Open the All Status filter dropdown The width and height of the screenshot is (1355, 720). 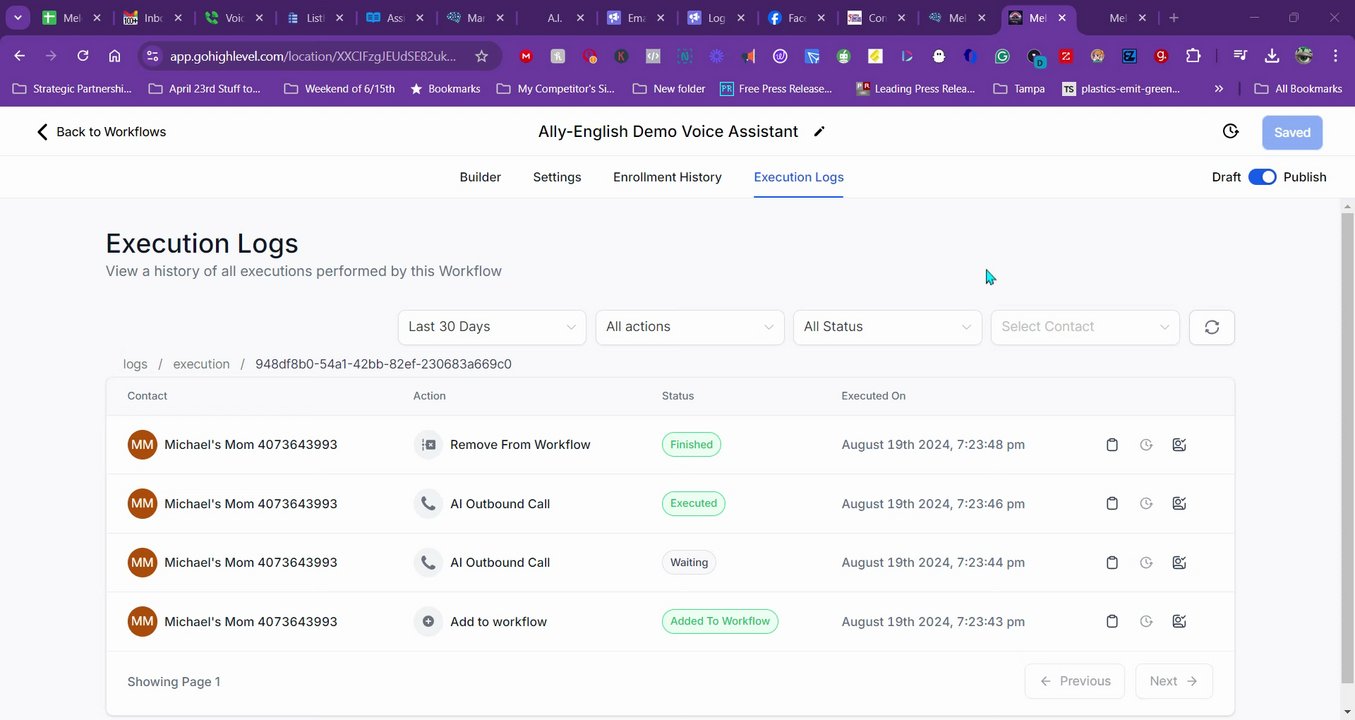click(887, 327)
